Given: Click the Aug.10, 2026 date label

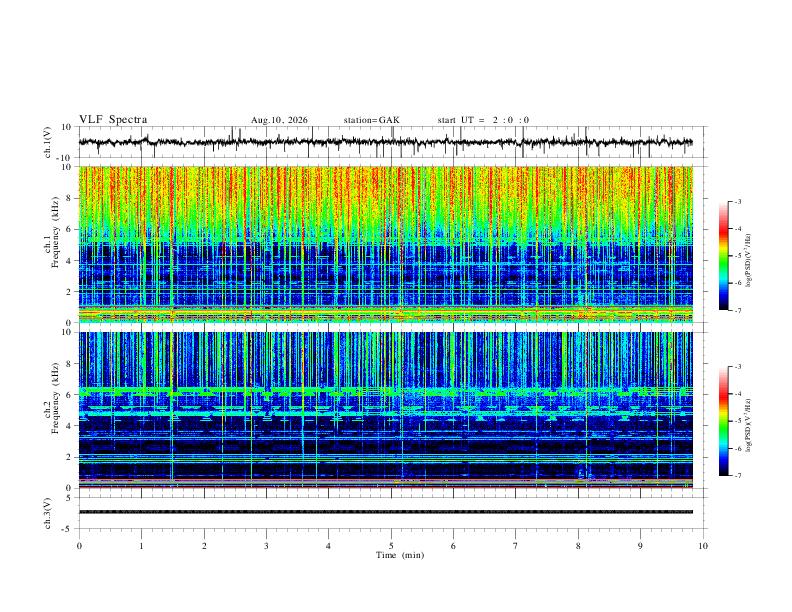Looking at the screenshot, I should (279, 120).
